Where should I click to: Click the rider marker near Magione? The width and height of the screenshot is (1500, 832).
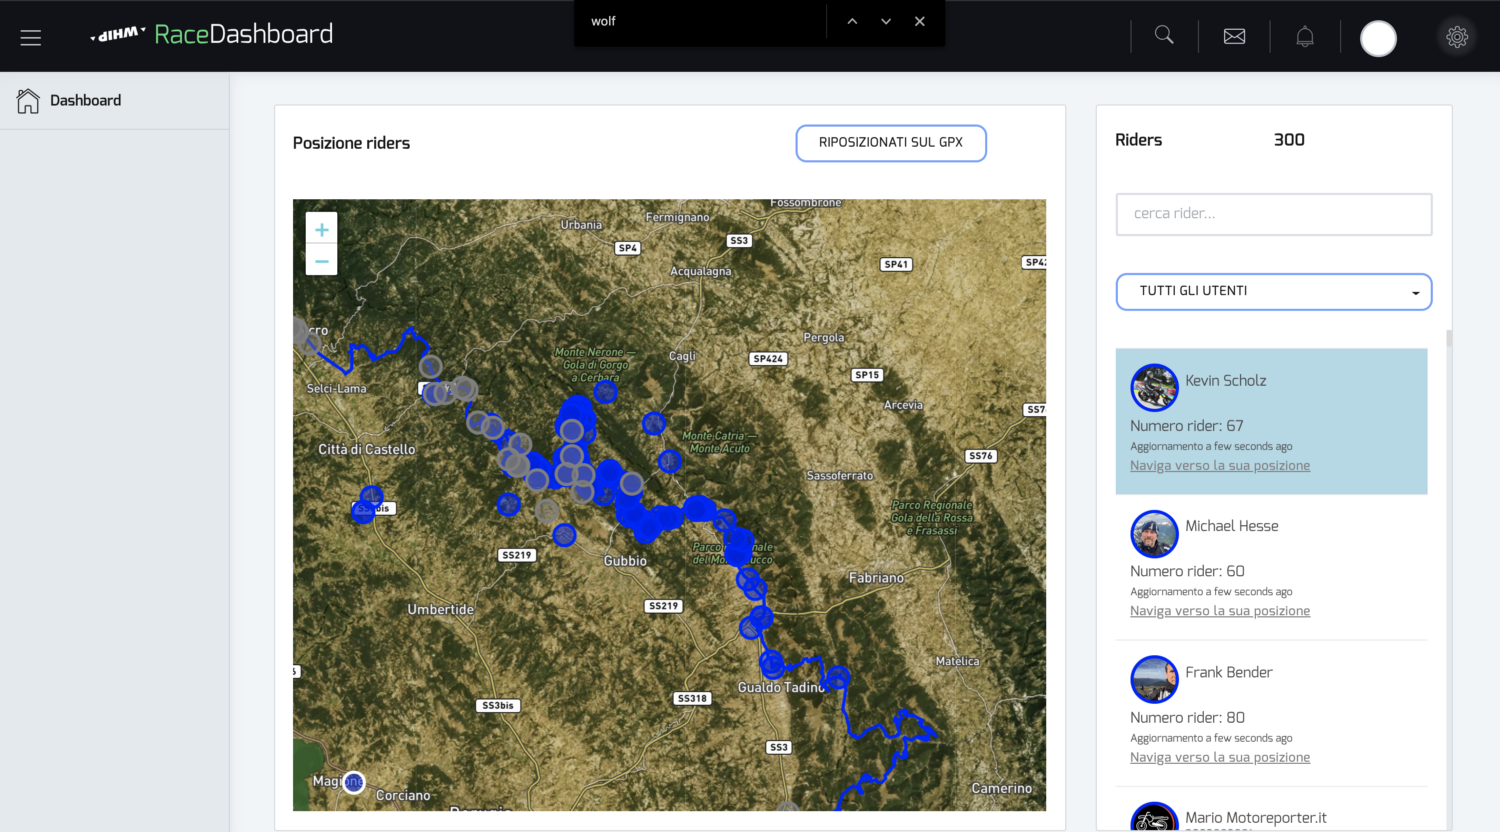pyautogui.click(x=353, y=782)
